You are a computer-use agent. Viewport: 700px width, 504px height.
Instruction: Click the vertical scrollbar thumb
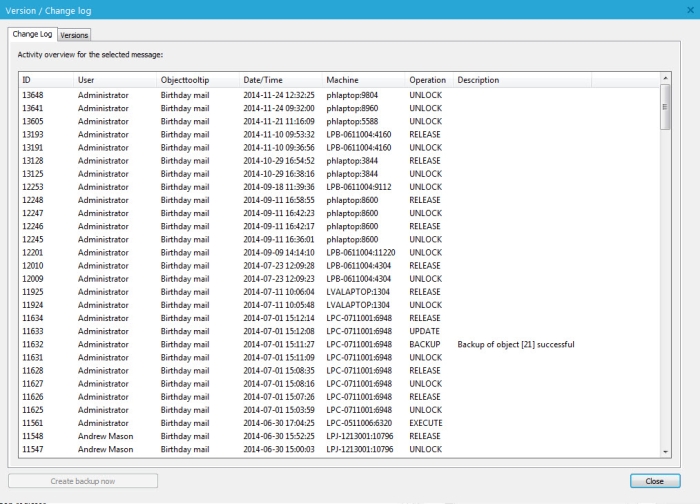click(665, 108)
